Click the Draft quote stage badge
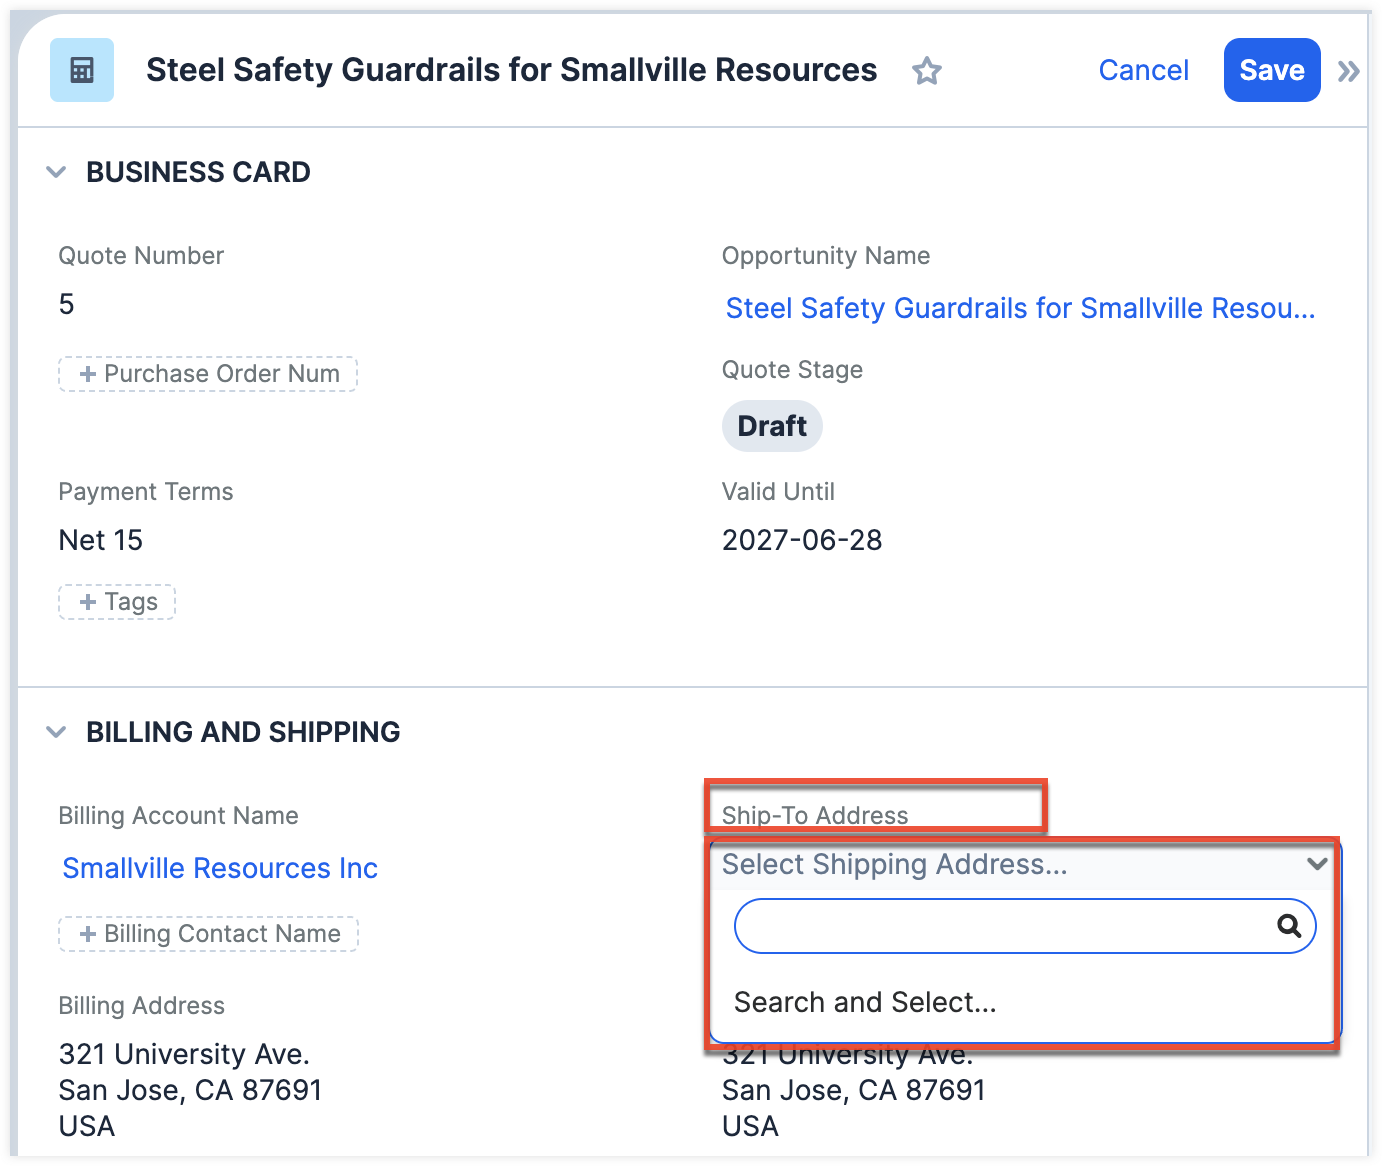The width and height of the screenshot is (1382, 1166). pyautogui.click(x=772, y=426)
